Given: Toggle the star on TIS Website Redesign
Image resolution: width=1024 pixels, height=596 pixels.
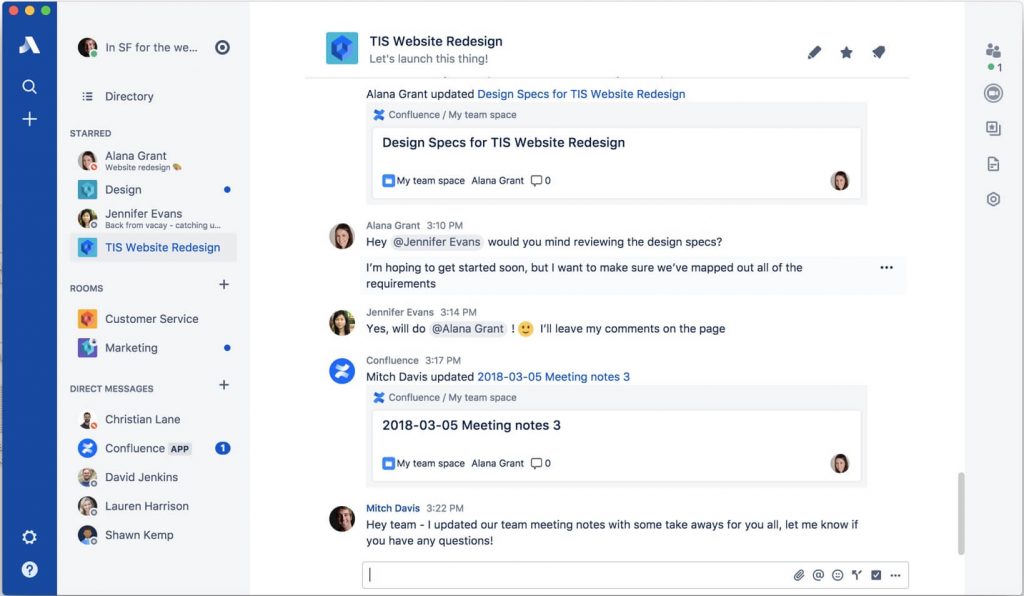Looking at the screenshot, I should [x=846, y=52].
